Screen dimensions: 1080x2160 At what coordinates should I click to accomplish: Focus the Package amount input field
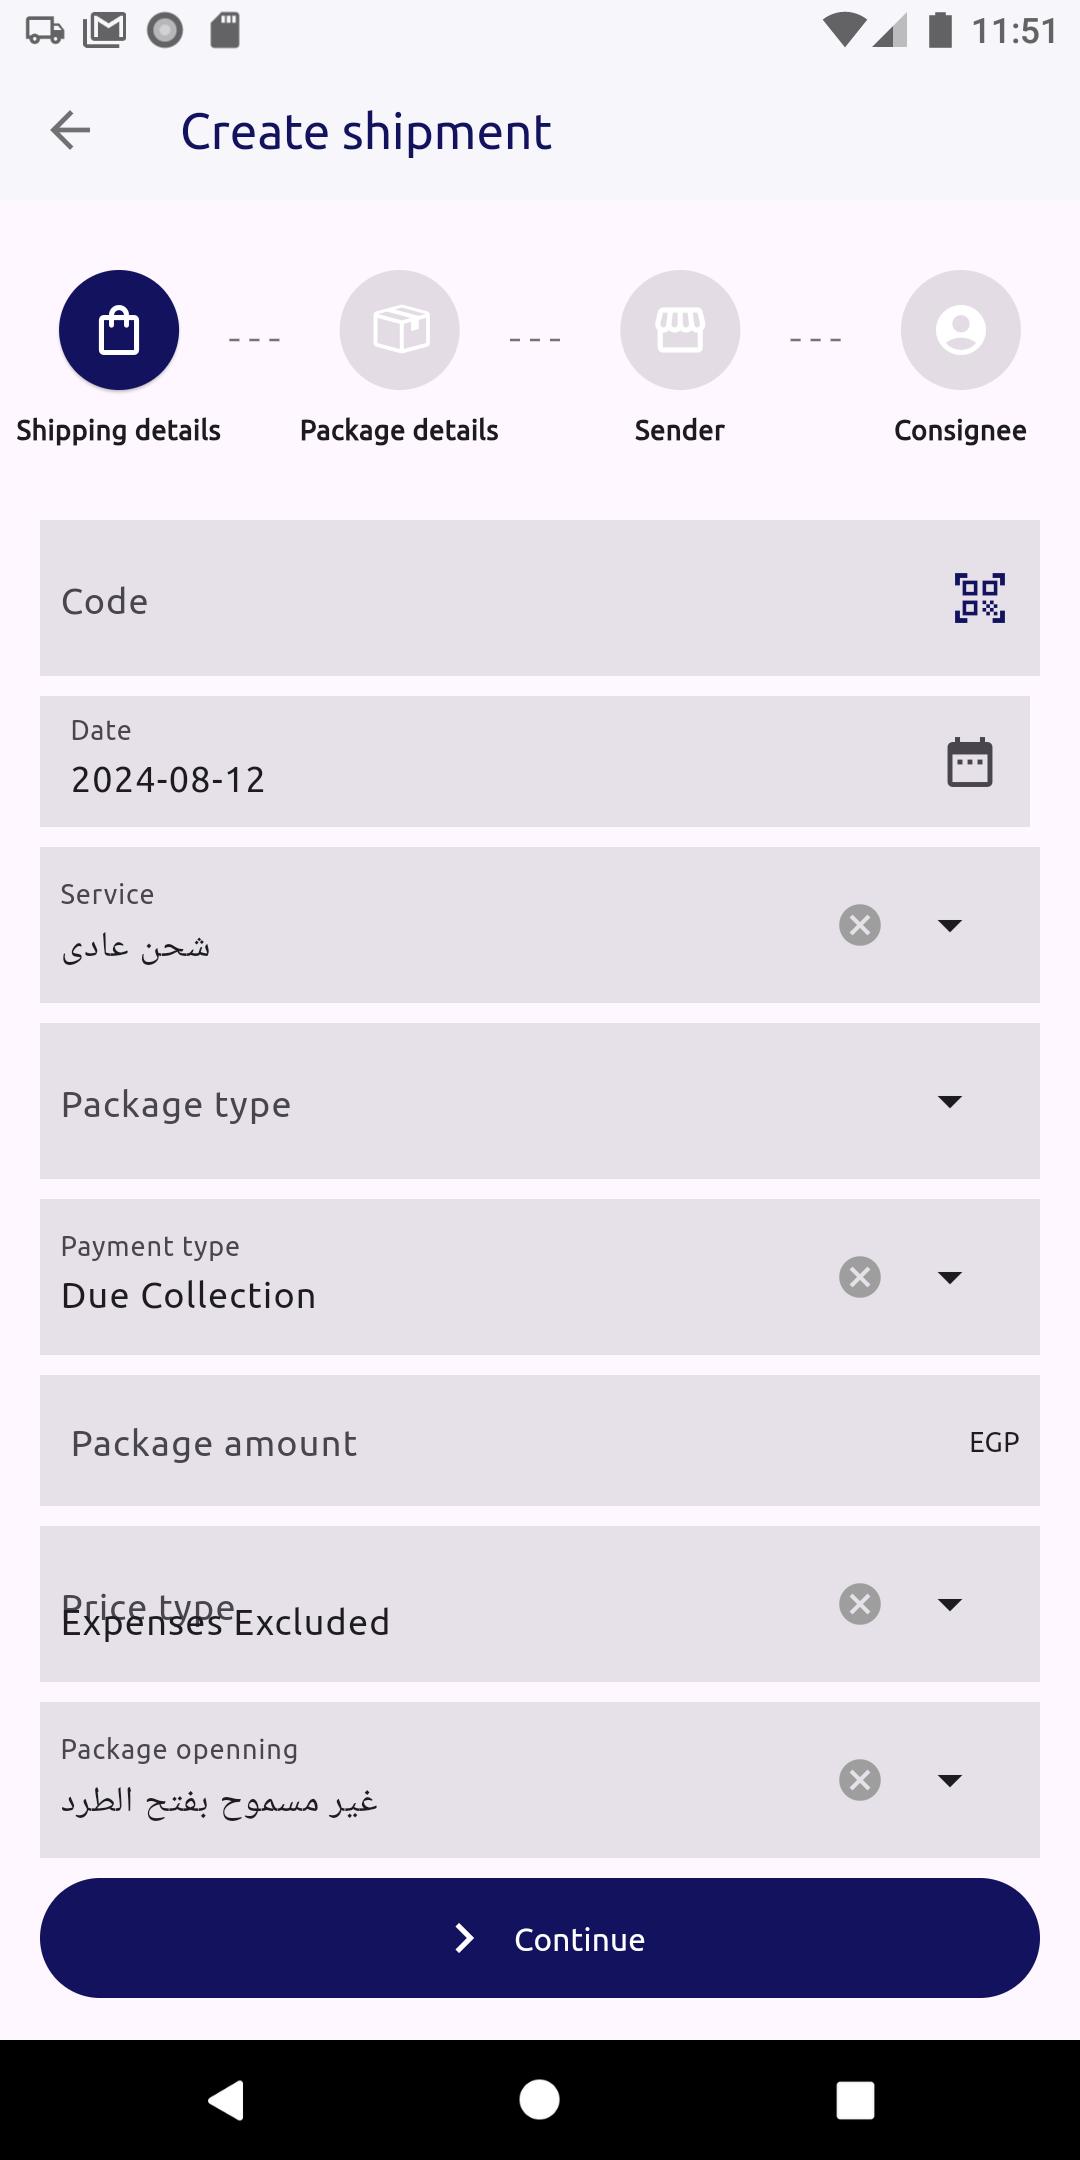pyautogui.click(x=540, y=1441)
